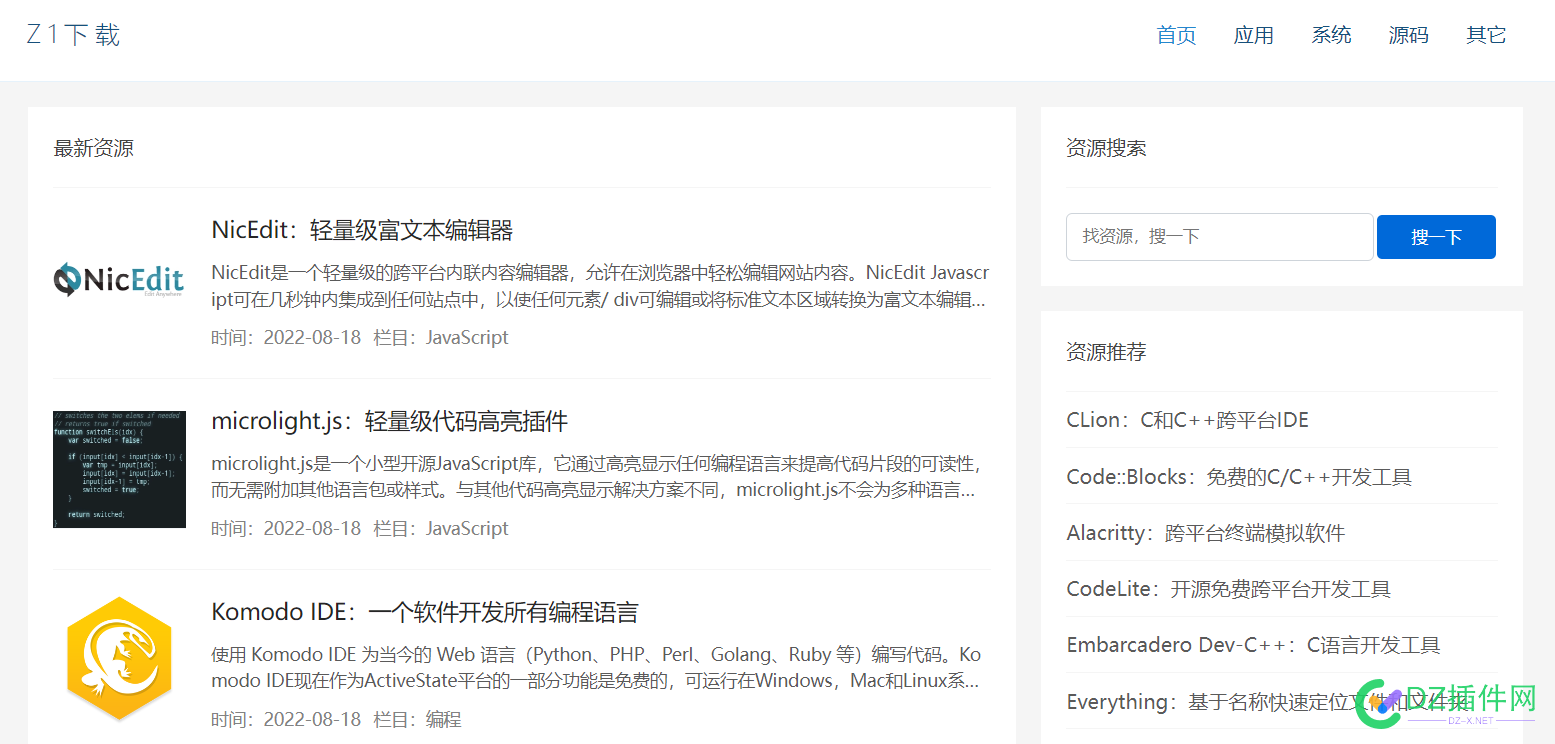Screen dimensions: 1555x744
Task: Select JavaScript category under microlight.js entry
Action: [x=467, y=529]
